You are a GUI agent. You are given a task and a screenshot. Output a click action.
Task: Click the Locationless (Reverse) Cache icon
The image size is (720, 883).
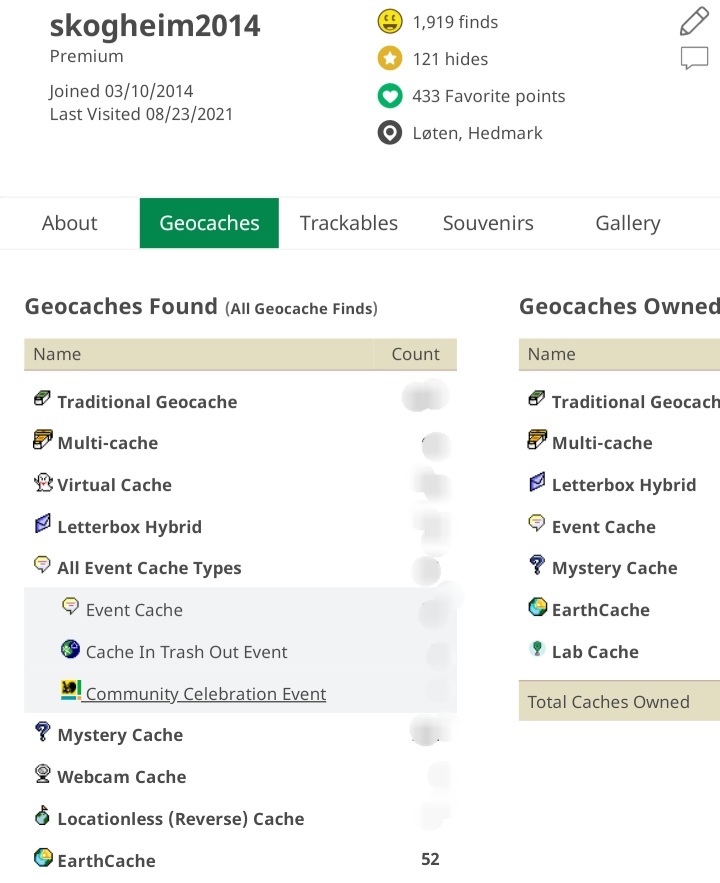tap(42, 815)
